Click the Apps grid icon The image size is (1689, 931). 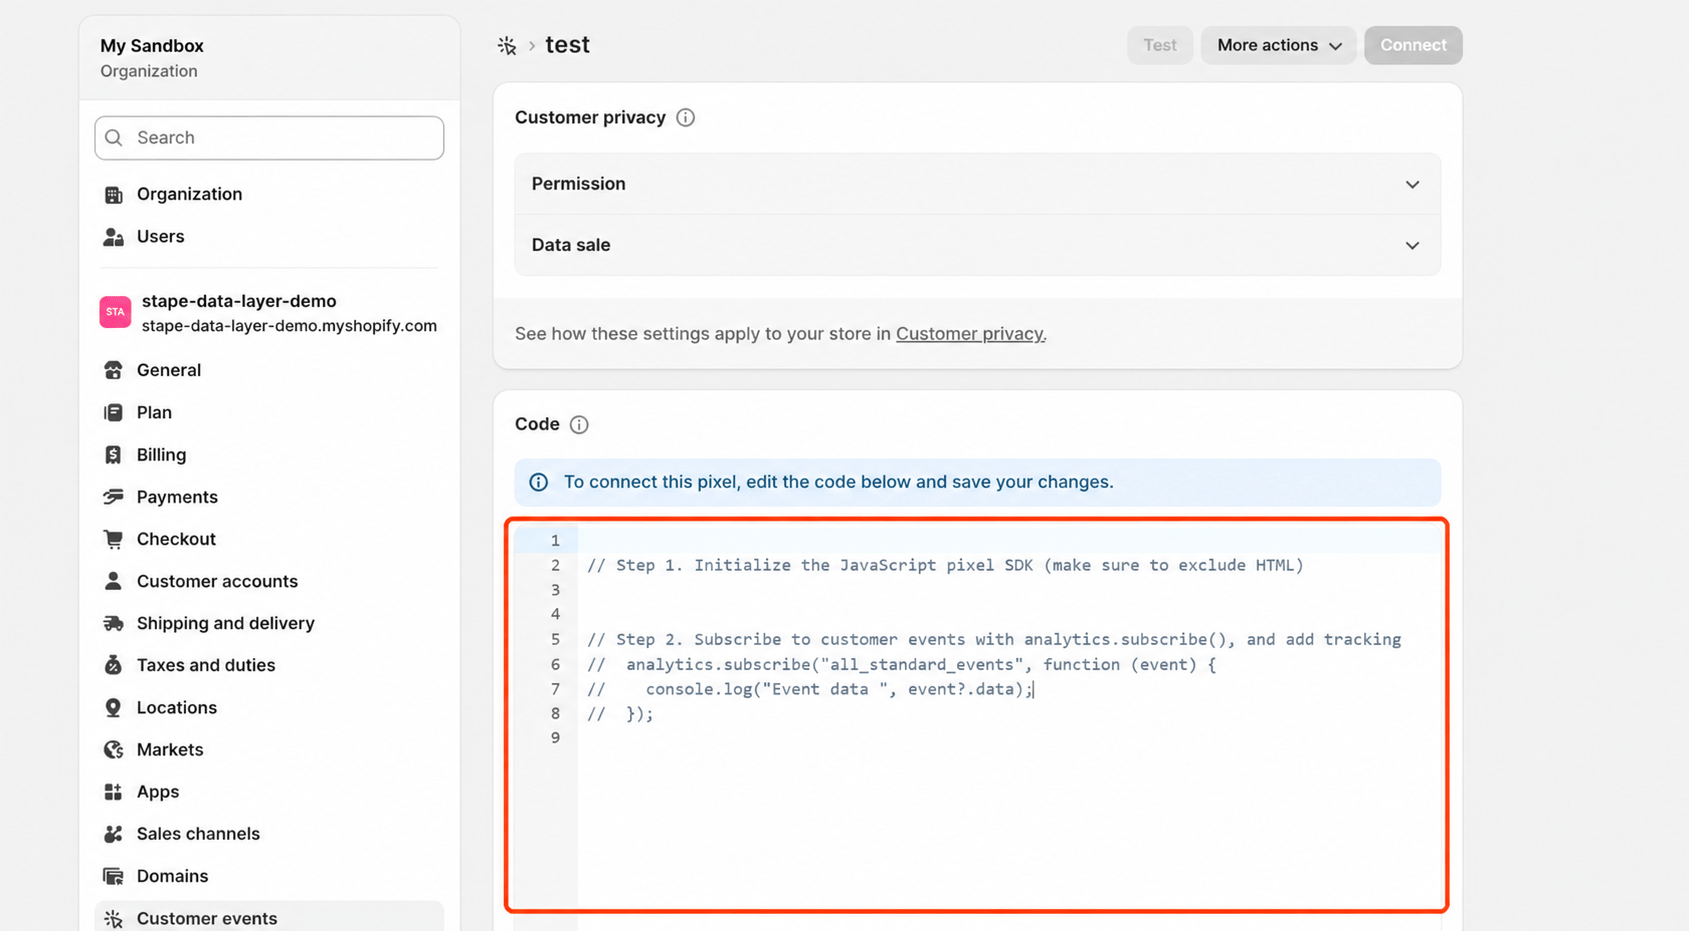[x=113, y=792]
